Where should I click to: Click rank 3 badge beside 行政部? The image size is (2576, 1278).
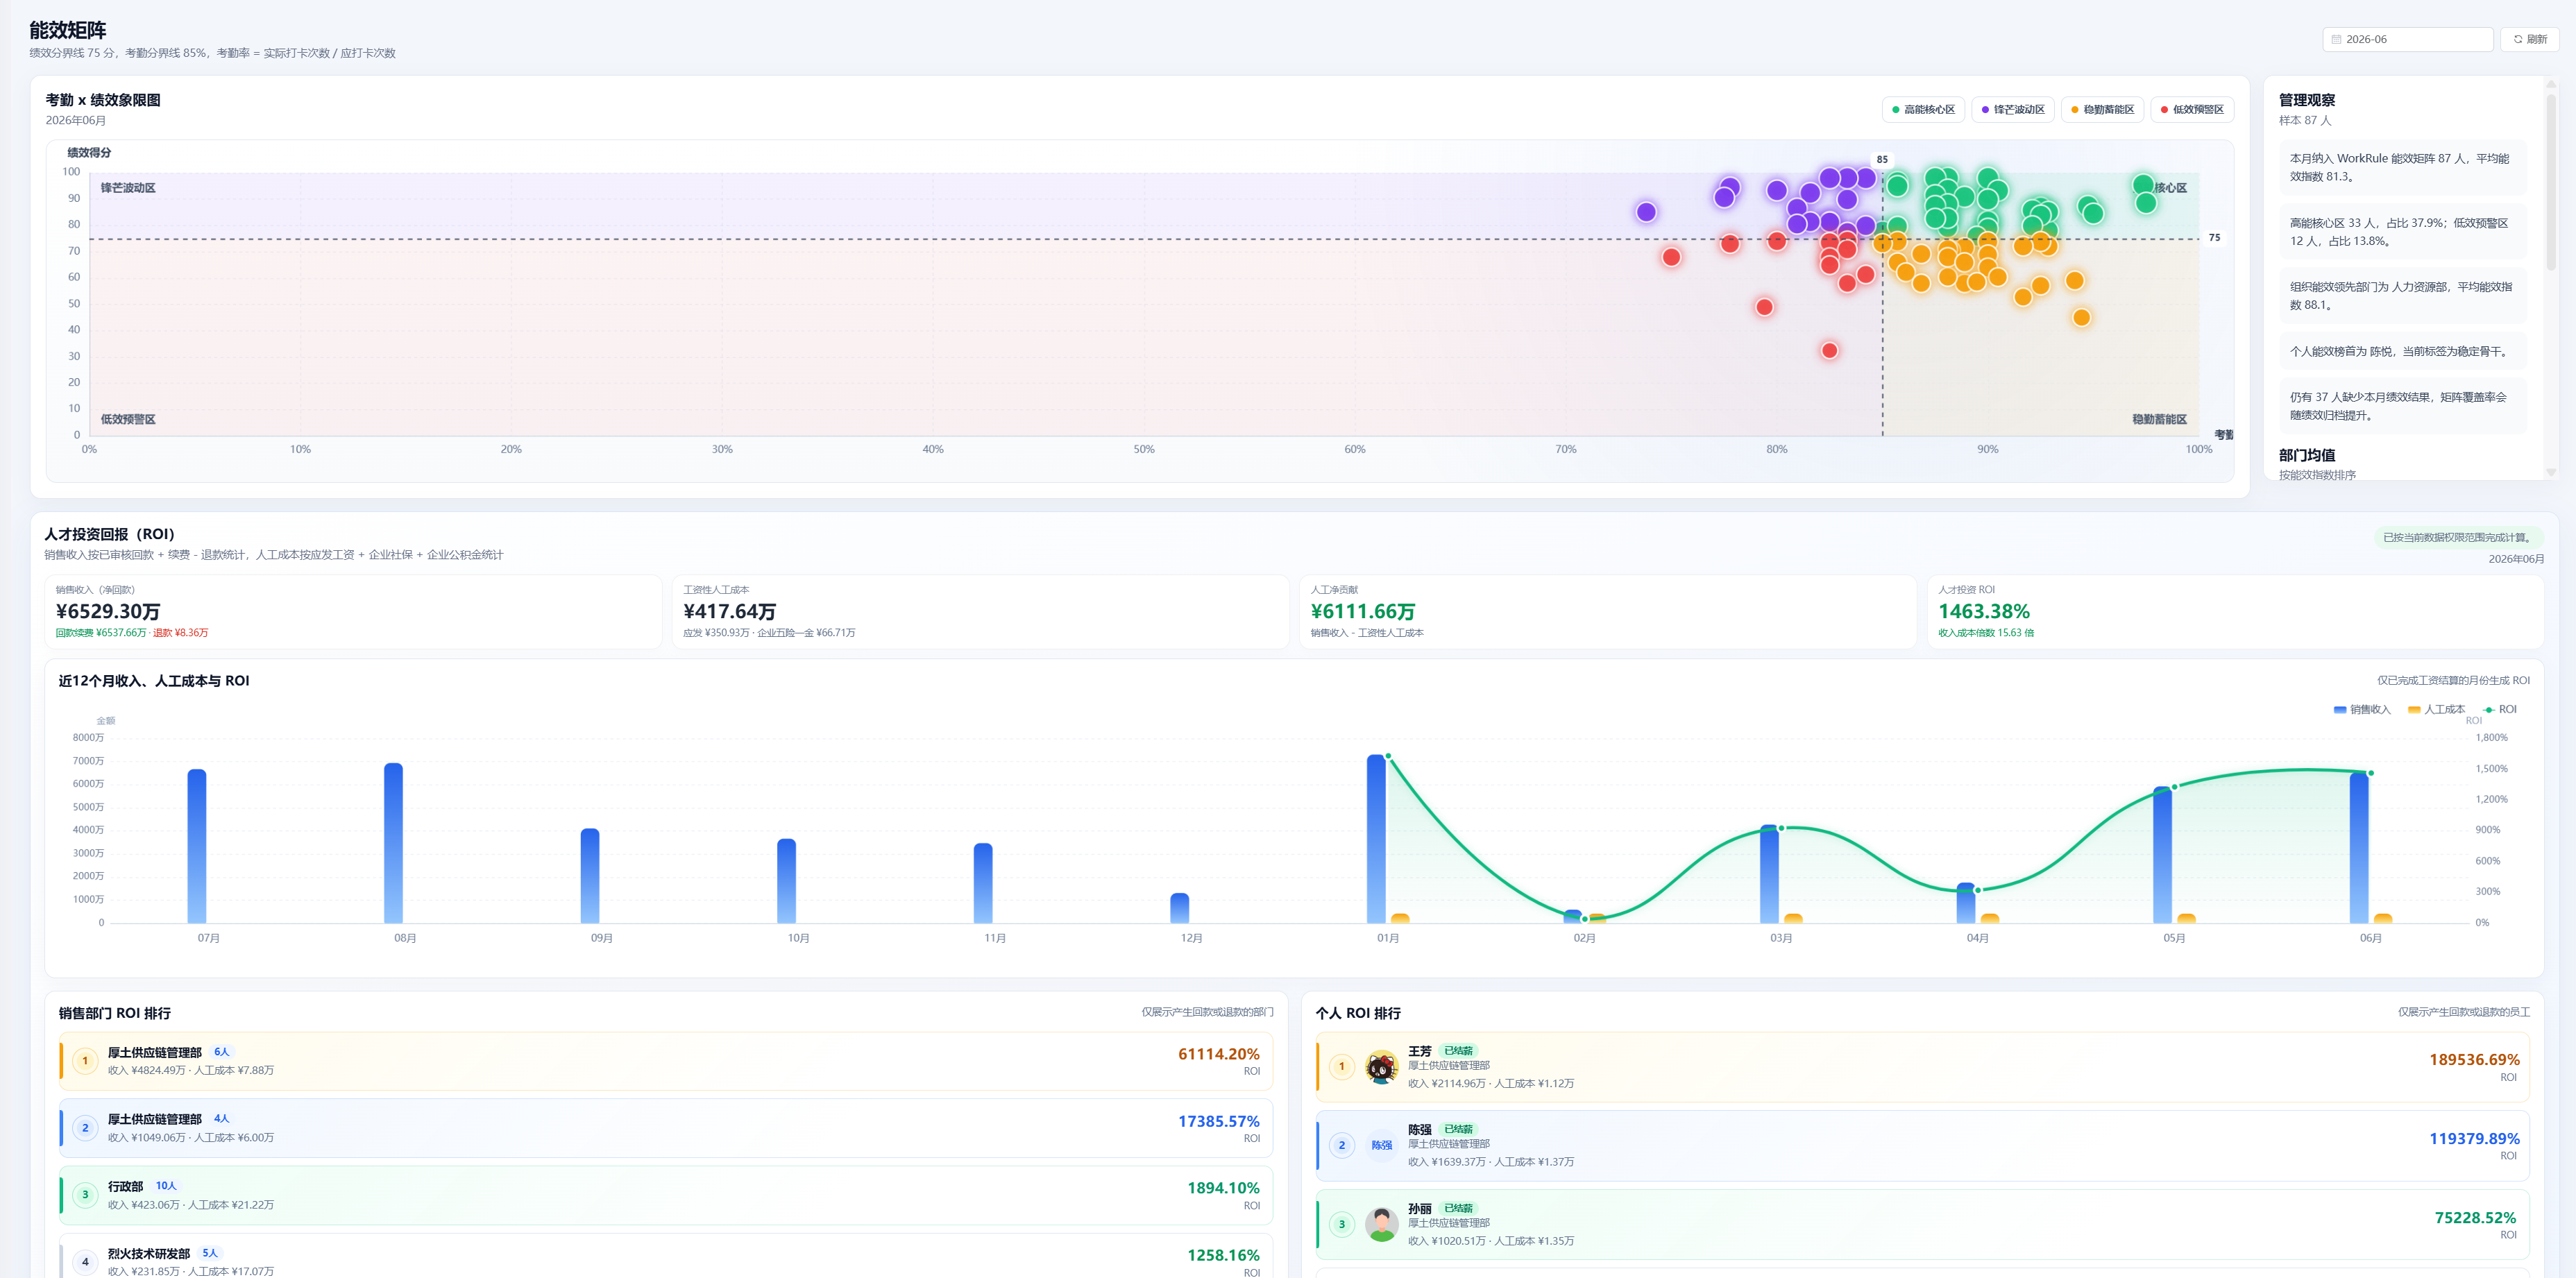click(x=85, y=1195)
